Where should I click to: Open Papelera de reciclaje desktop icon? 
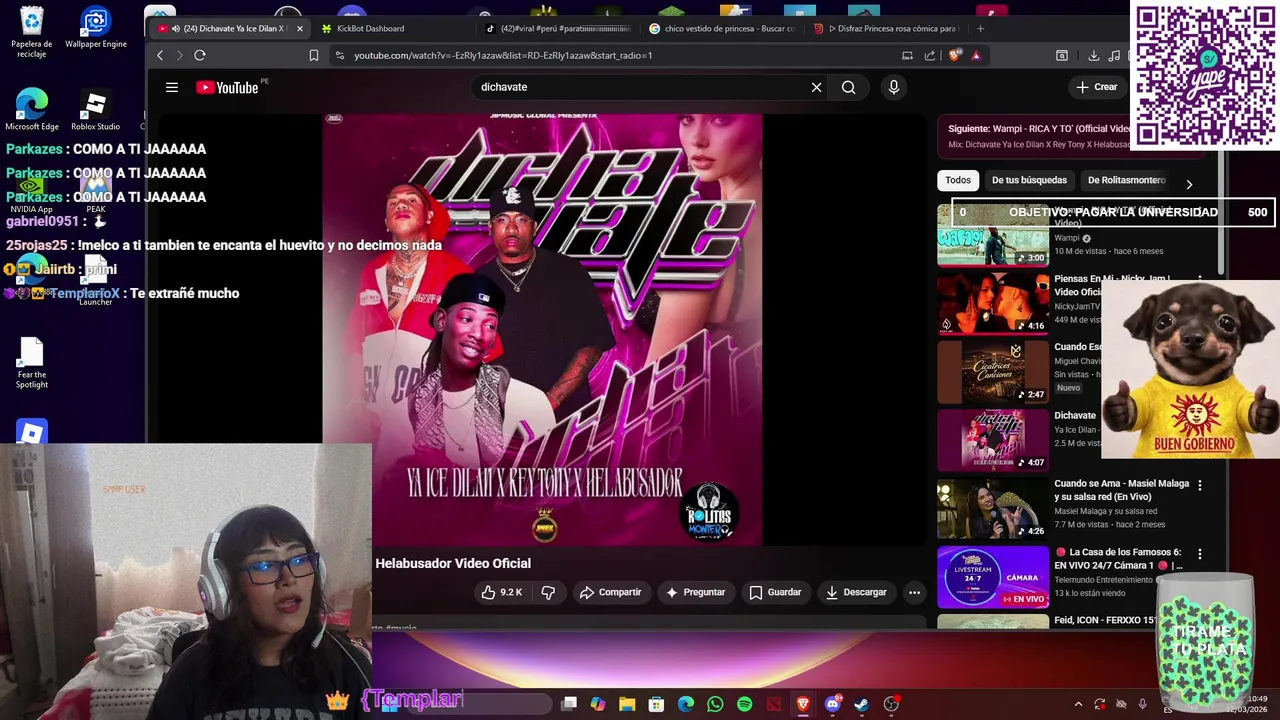point(32,32)
